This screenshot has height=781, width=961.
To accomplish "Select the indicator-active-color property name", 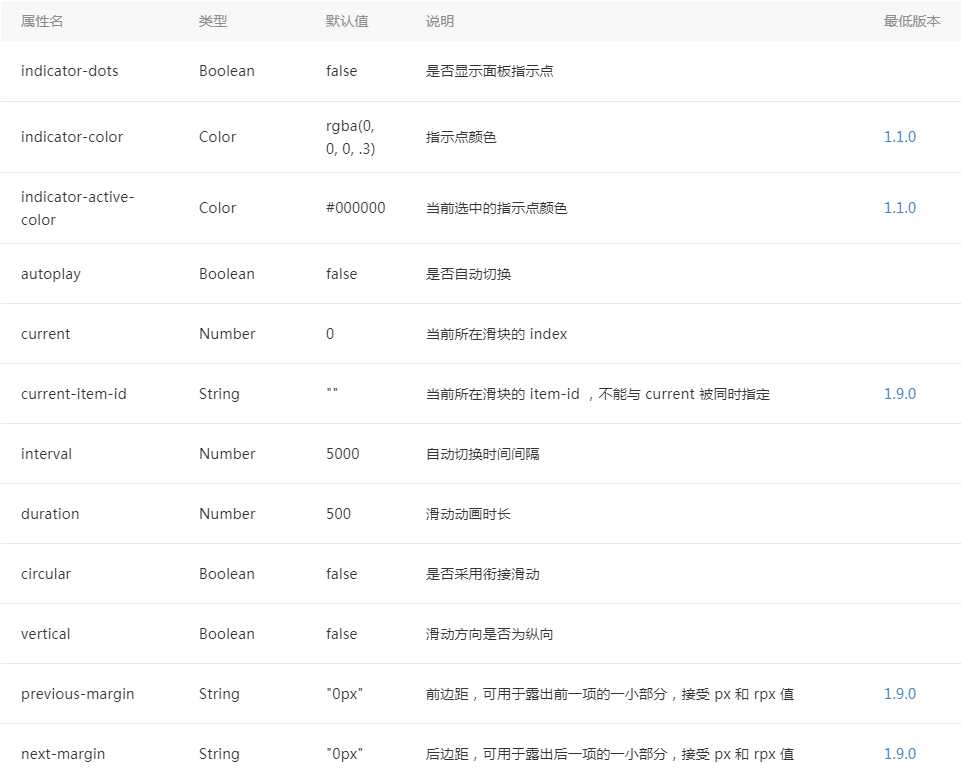I will [x=77, y=208].
